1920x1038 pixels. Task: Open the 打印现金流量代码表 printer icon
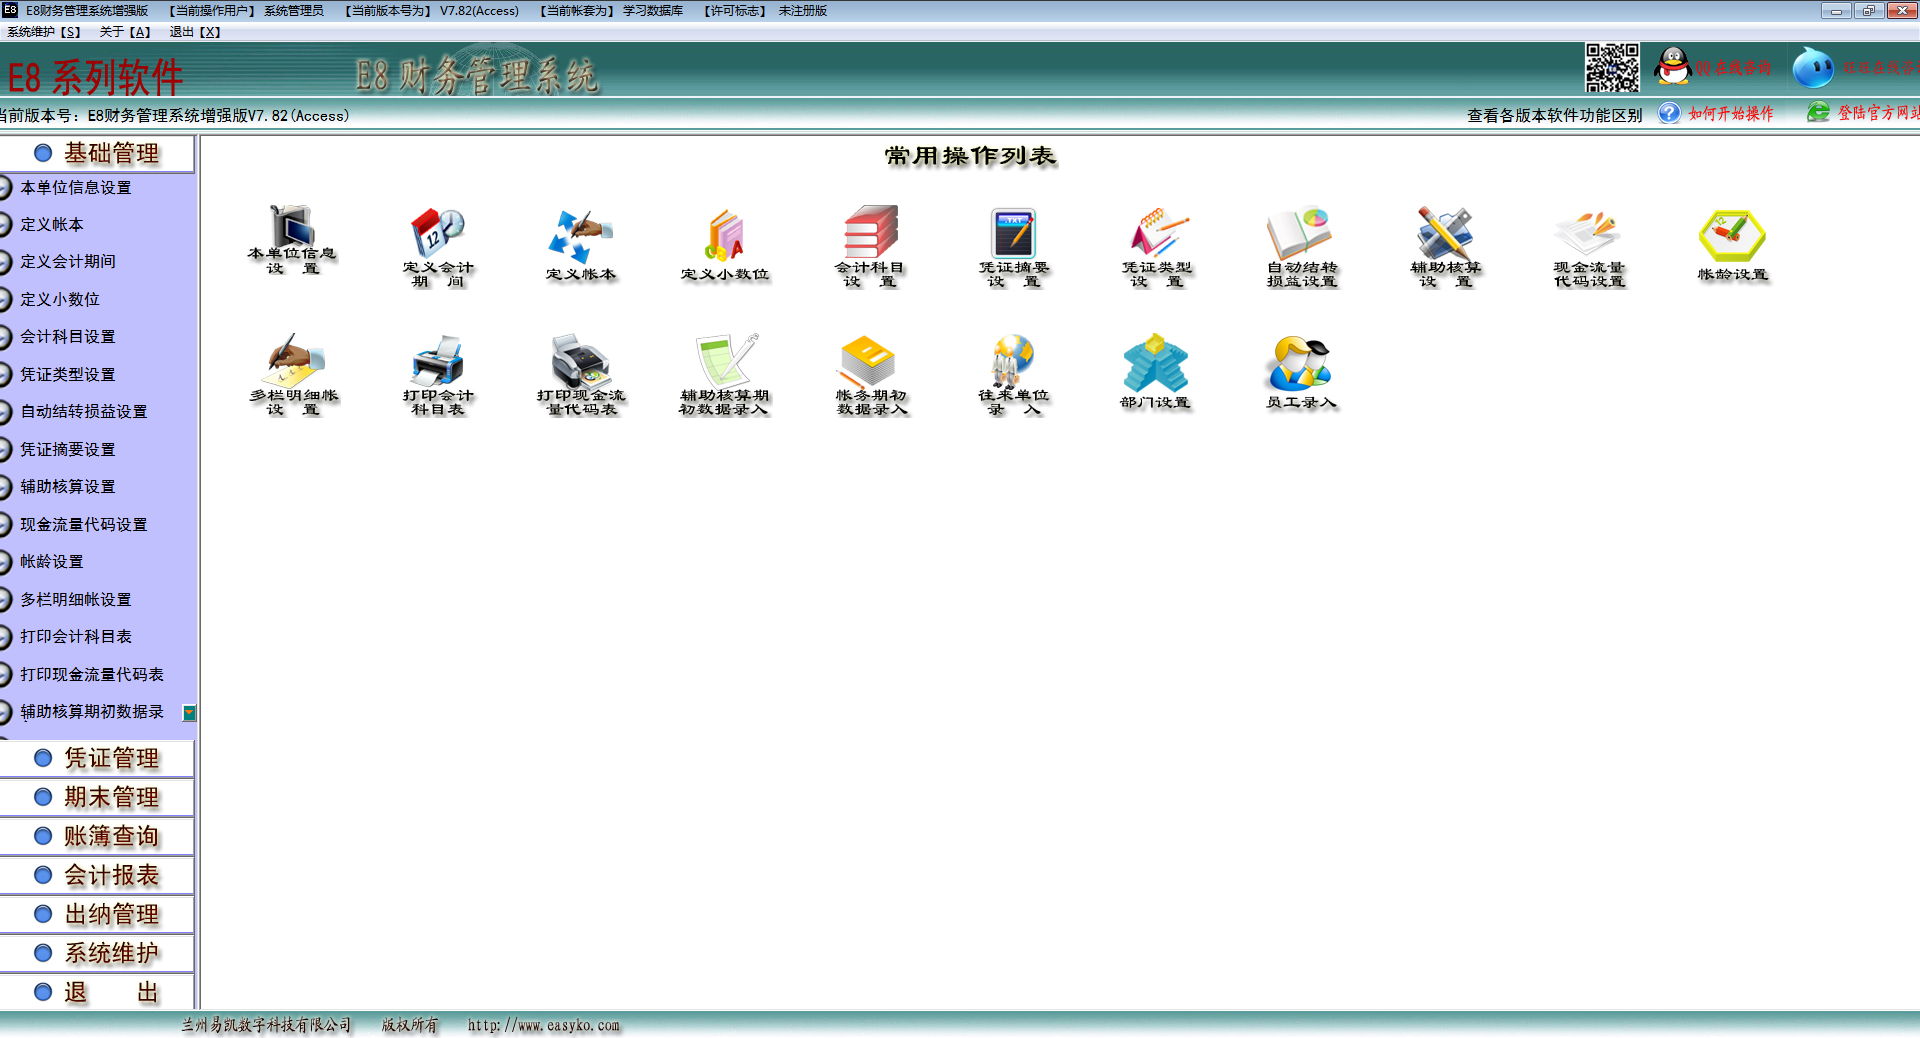pyautogui.click(x=580, y=362)
